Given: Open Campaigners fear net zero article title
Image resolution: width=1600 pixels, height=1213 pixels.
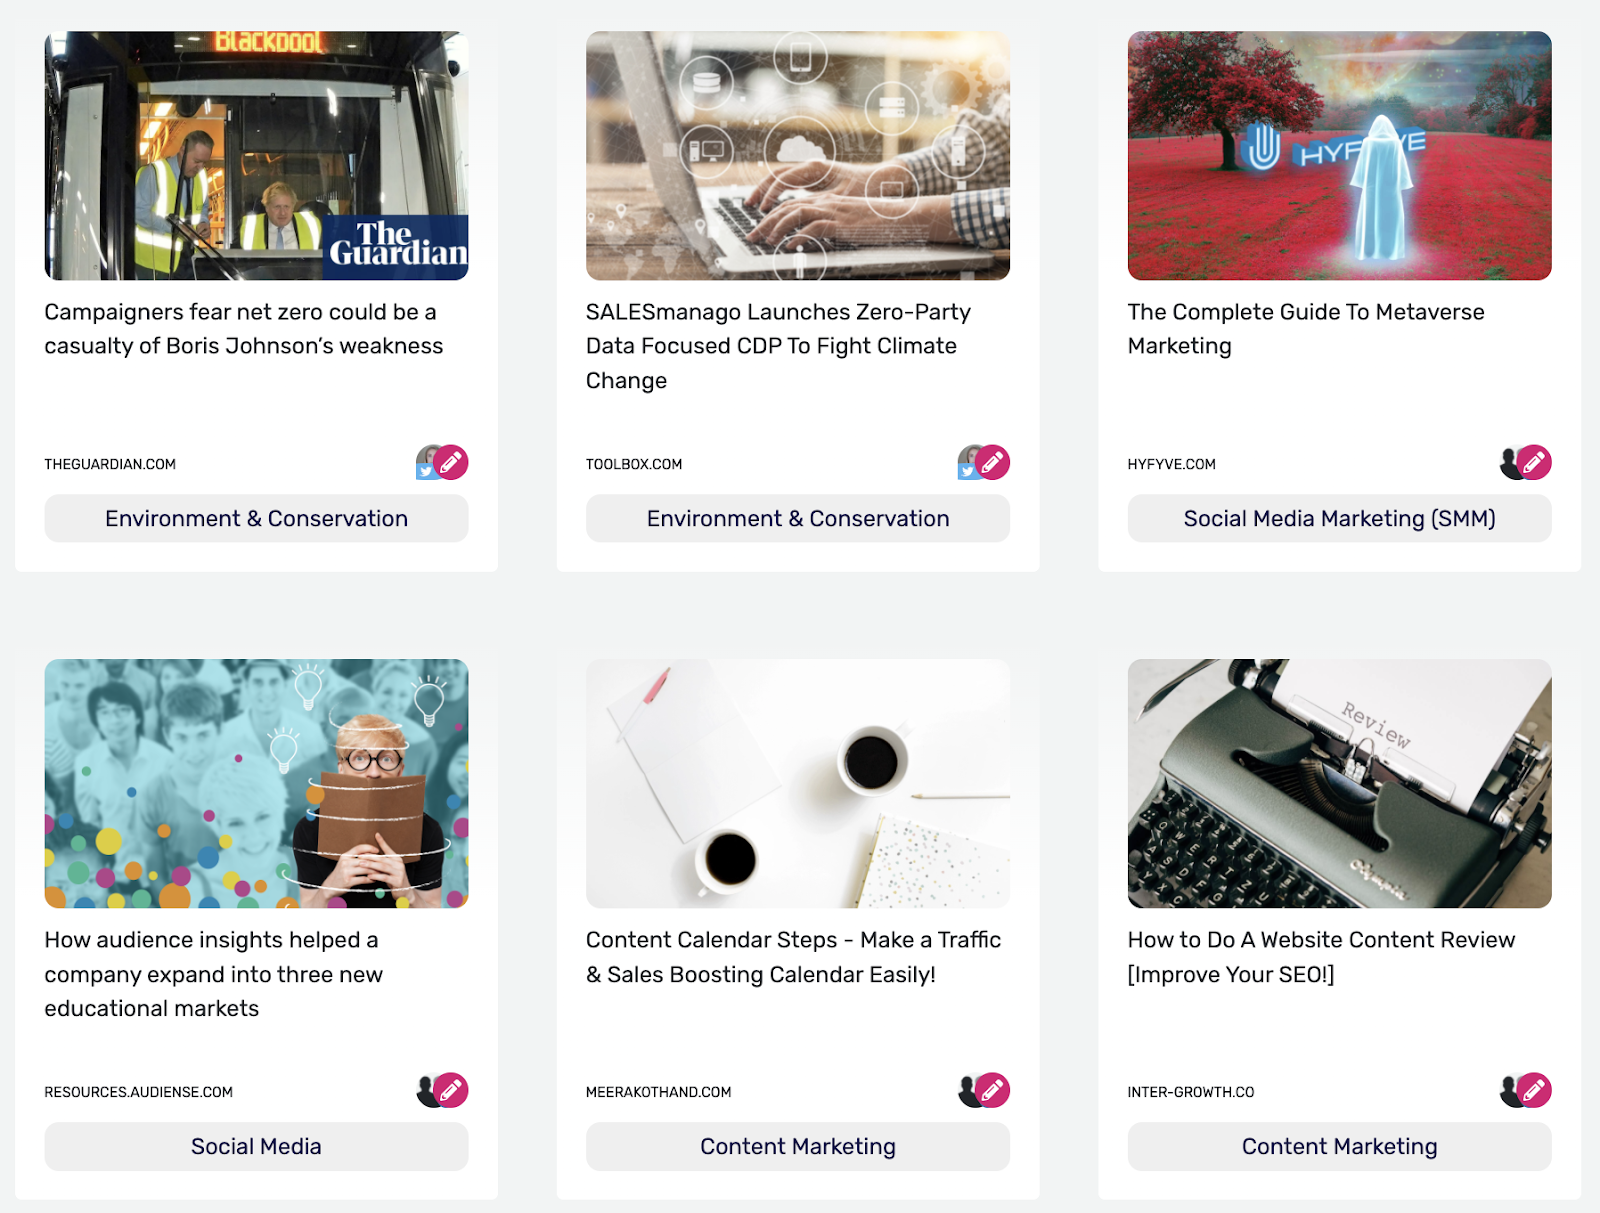Looking at the screenshot, I should click(x=243, y=329).
